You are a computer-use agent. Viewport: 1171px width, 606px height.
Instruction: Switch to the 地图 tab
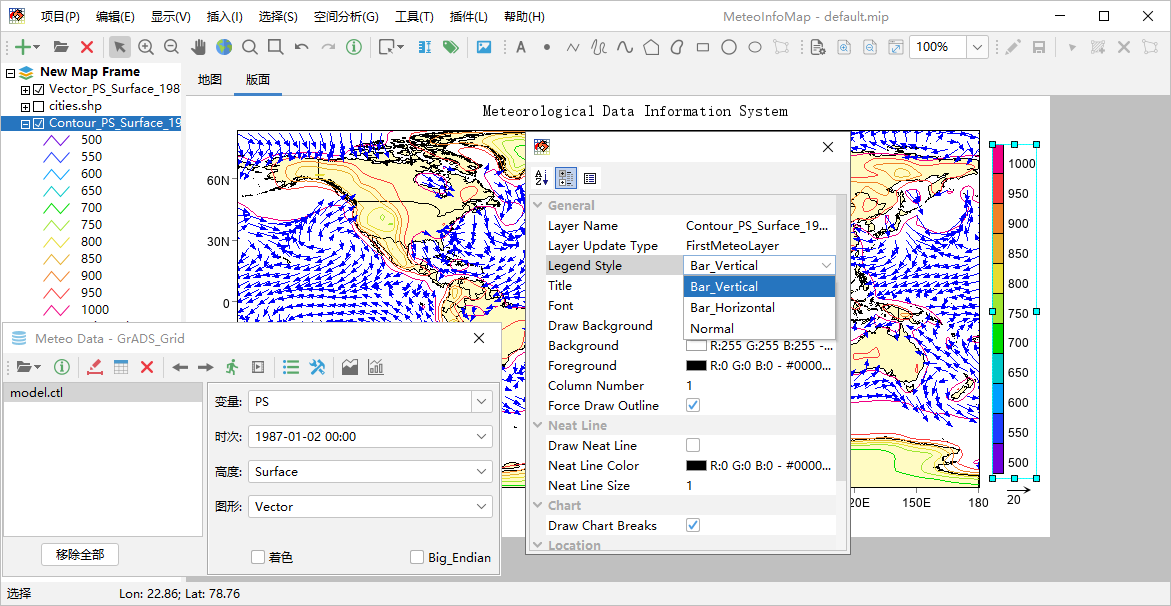(x=210, y=80)
